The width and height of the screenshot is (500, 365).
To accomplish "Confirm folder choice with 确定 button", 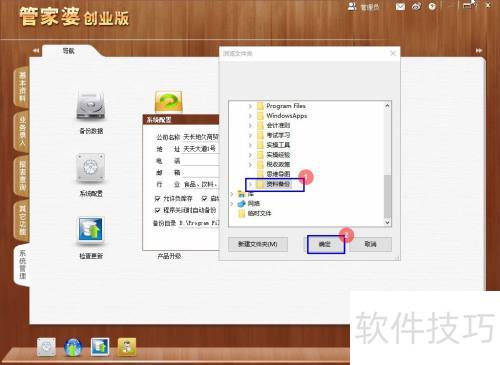I will click(x=325, y=244).
